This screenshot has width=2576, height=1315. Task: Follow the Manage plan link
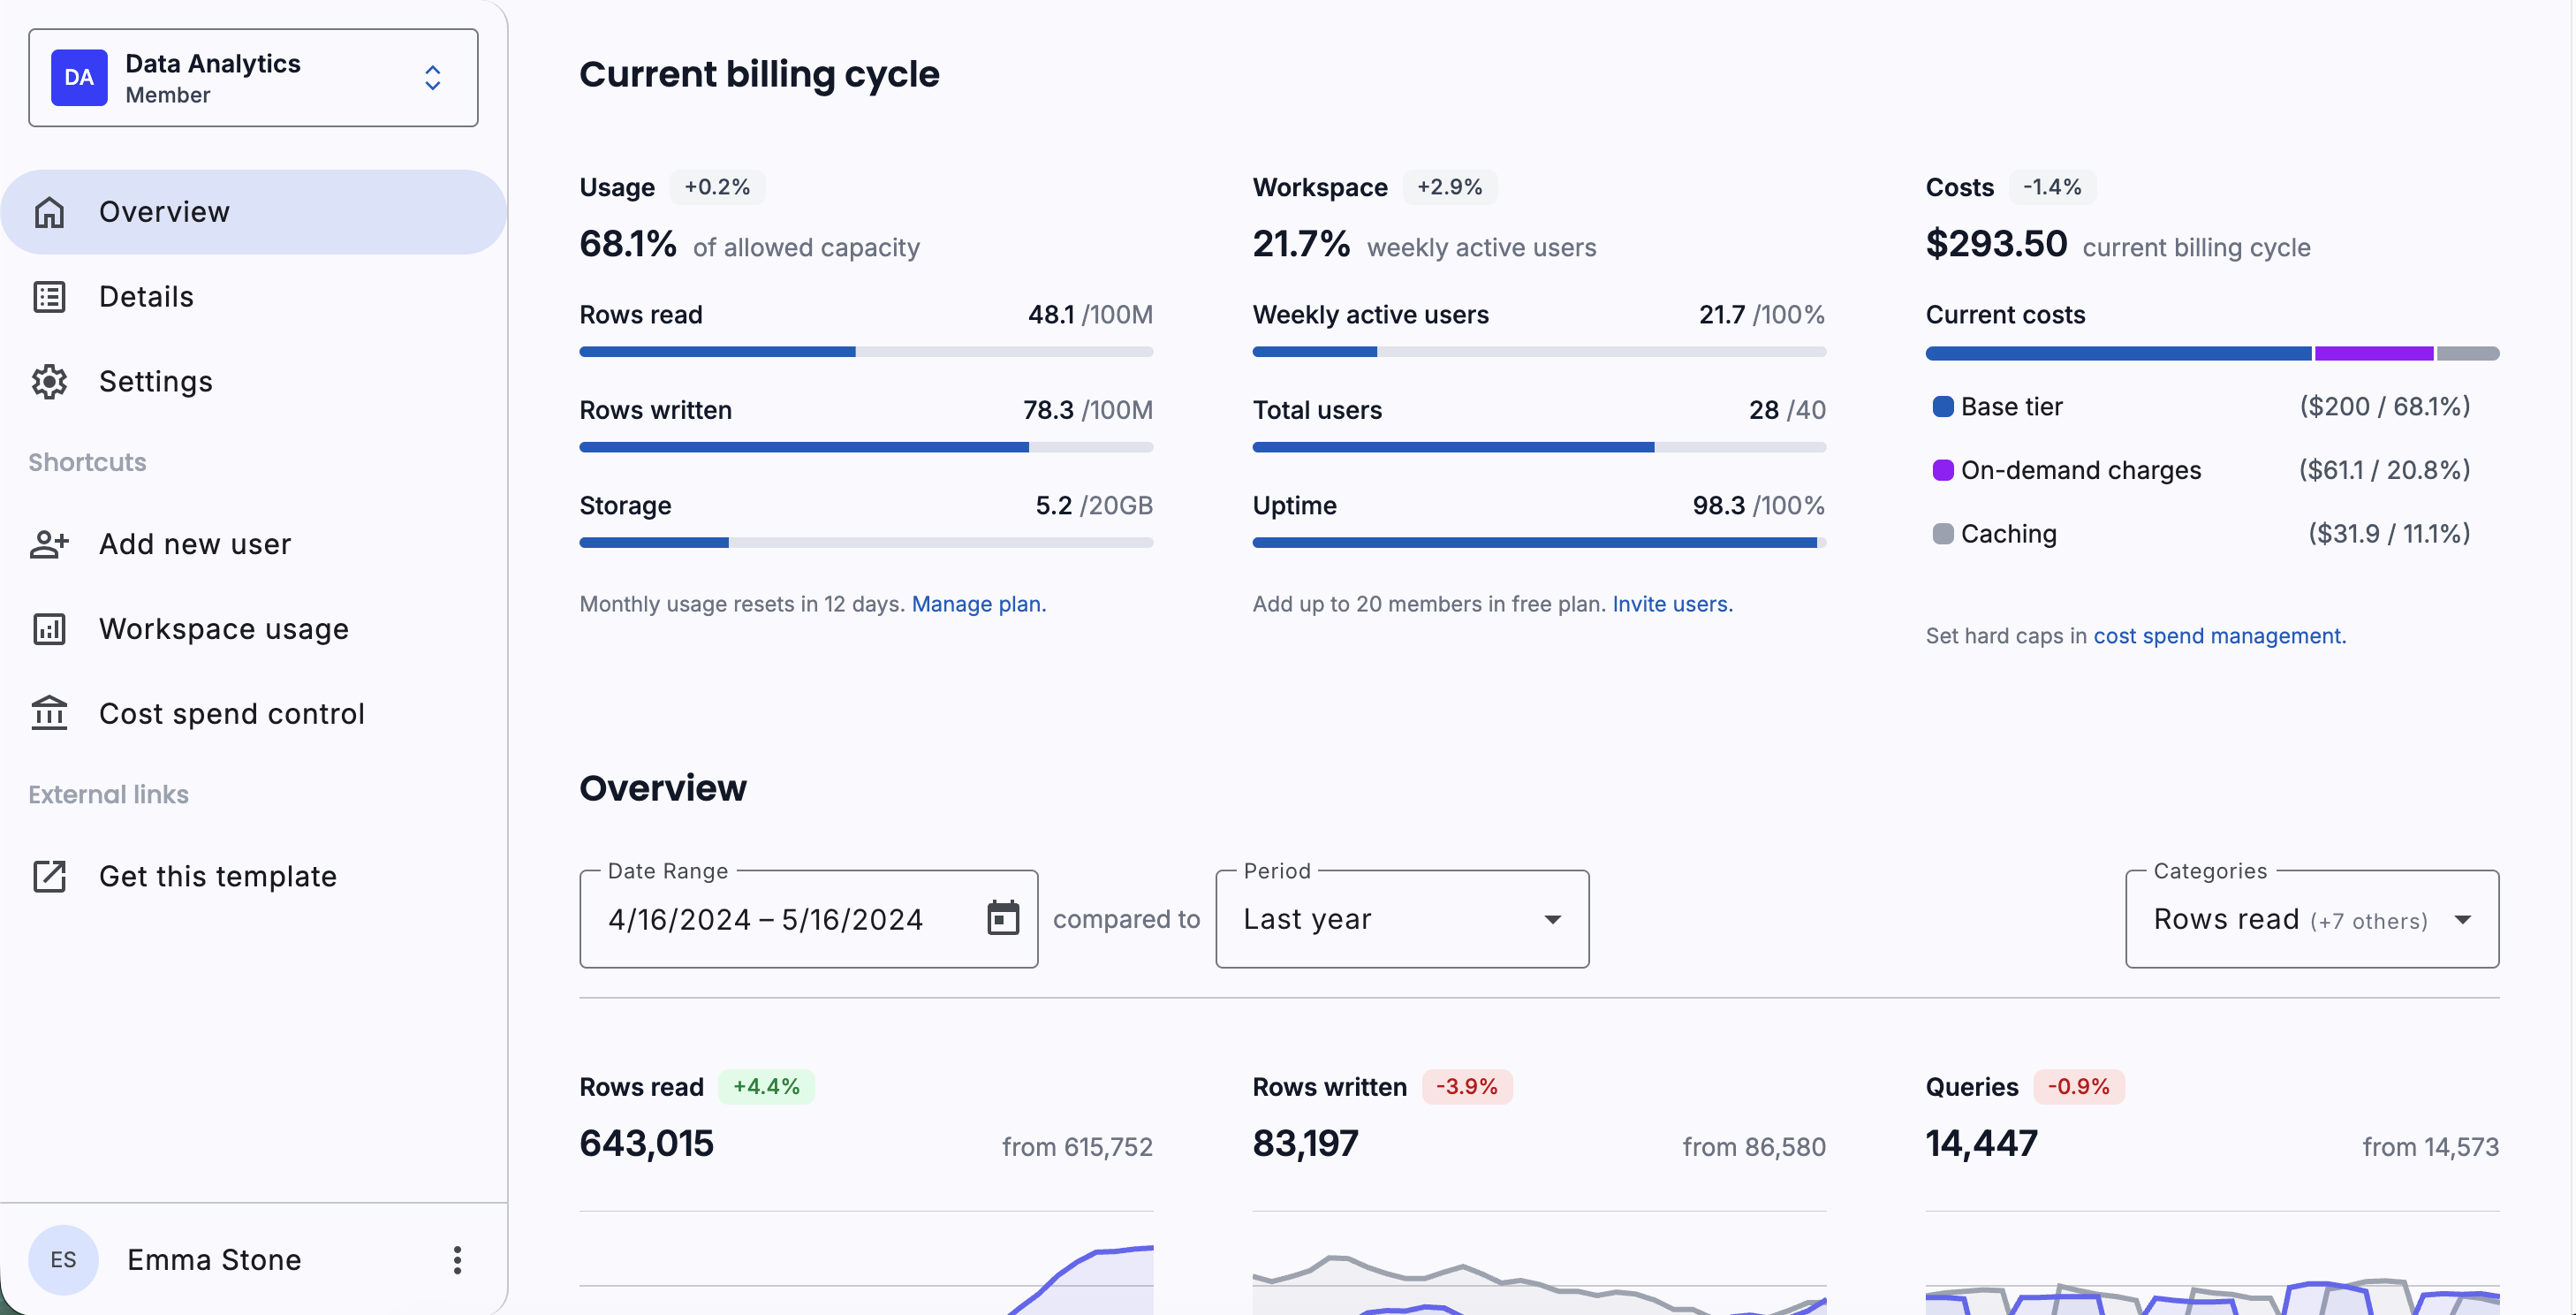[977, 604]
